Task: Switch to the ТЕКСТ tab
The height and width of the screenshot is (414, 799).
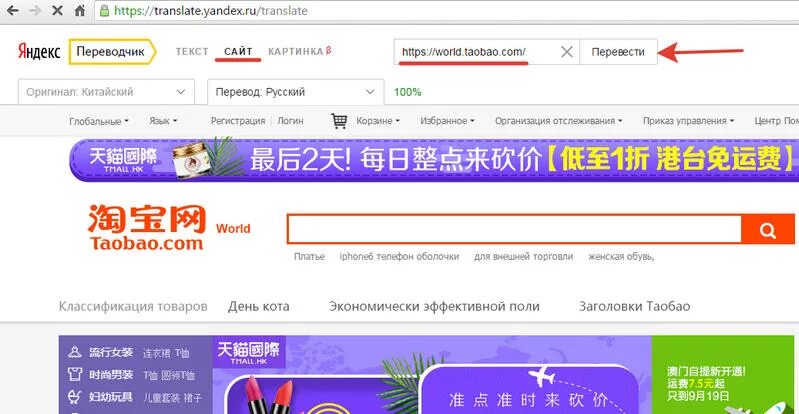Action: click(192, 51)
